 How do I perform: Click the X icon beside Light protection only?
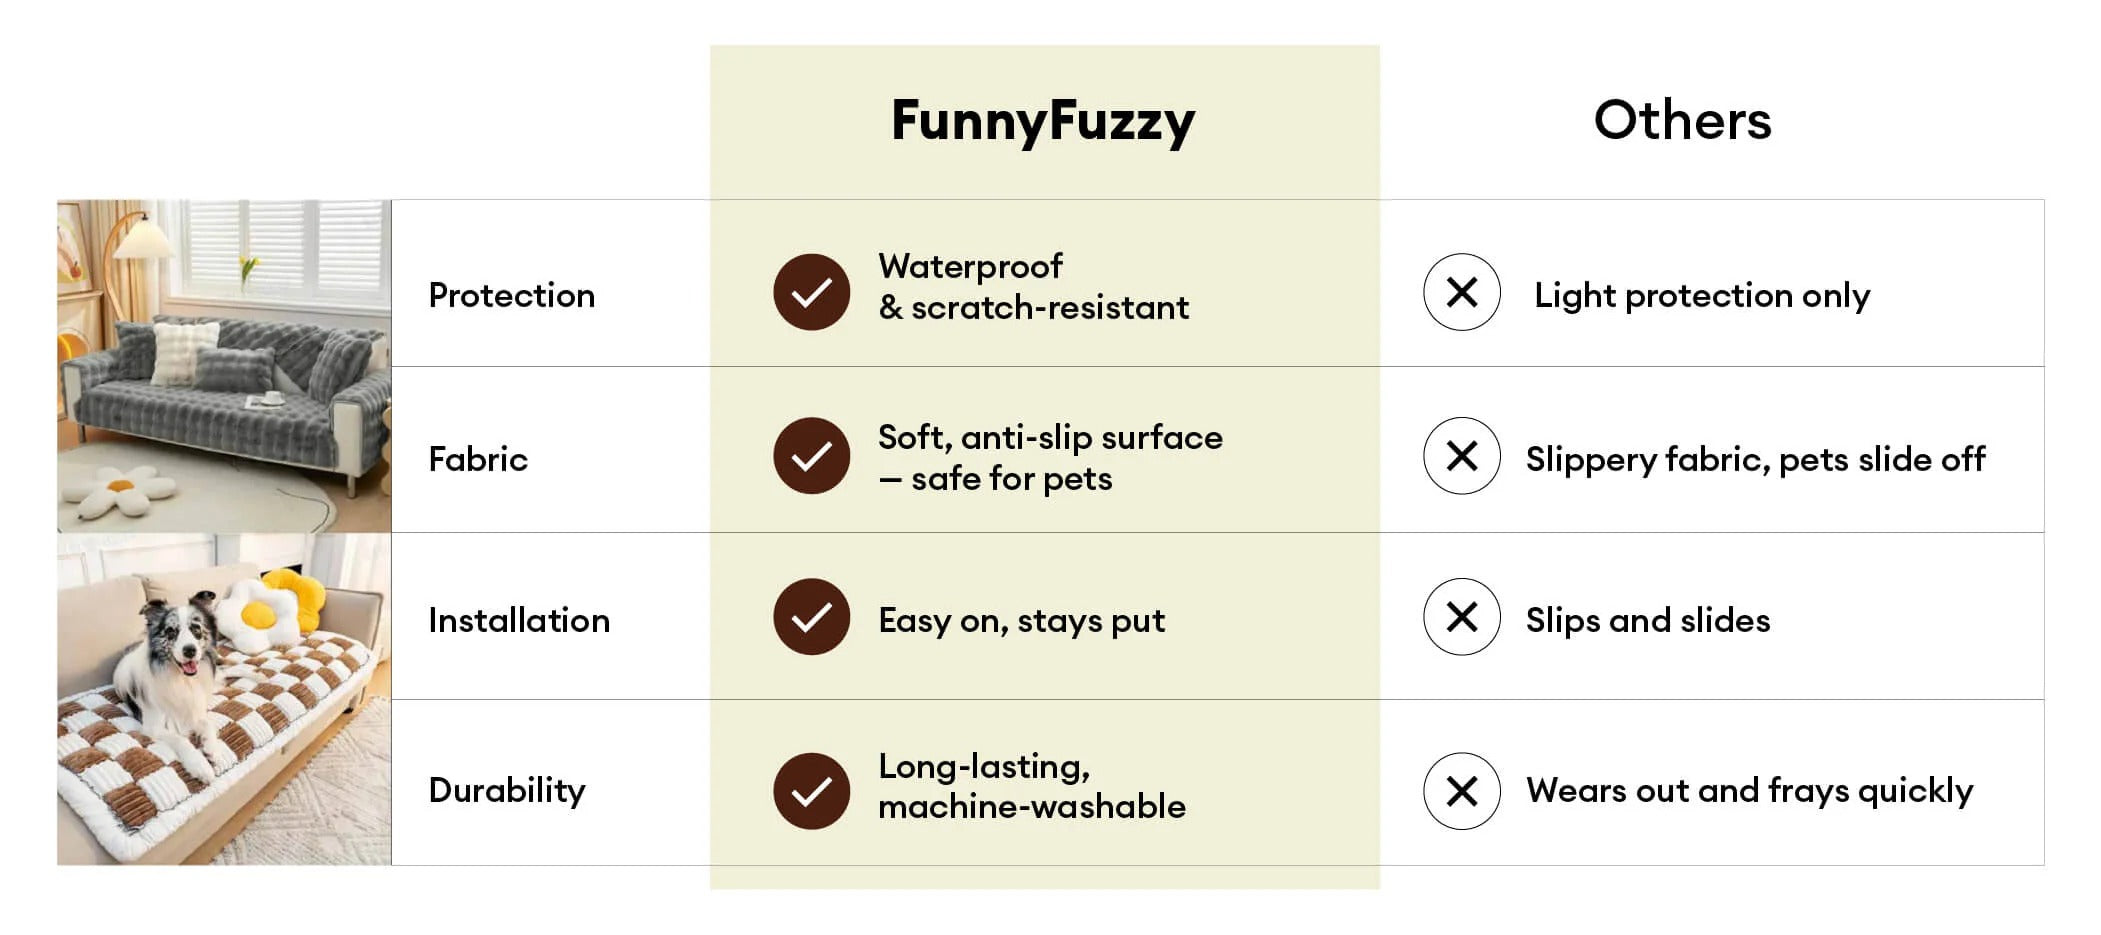click(x=1461, y=292)
